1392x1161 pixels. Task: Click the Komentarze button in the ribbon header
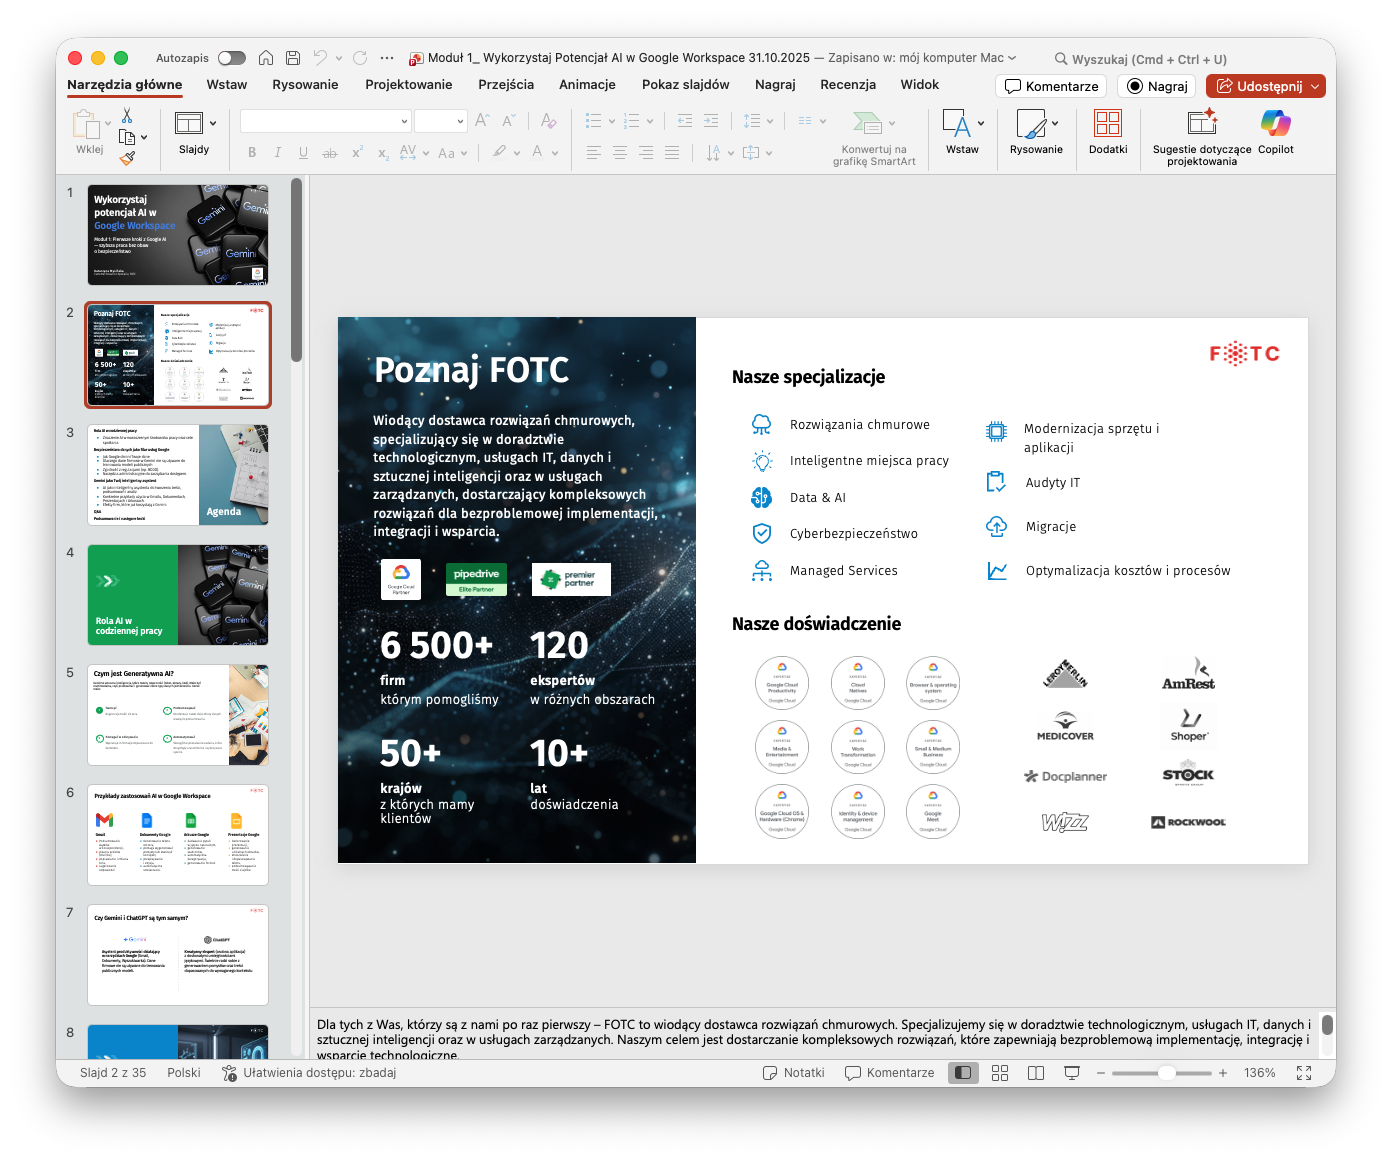(x=1051, y=86)
